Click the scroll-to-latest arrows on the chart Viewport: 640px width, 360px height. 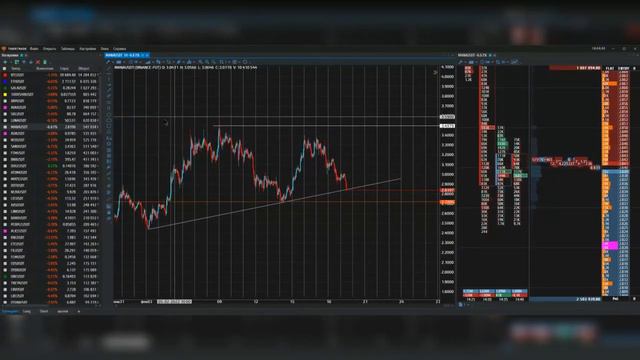pyautogui.click(x=435, y=72)
